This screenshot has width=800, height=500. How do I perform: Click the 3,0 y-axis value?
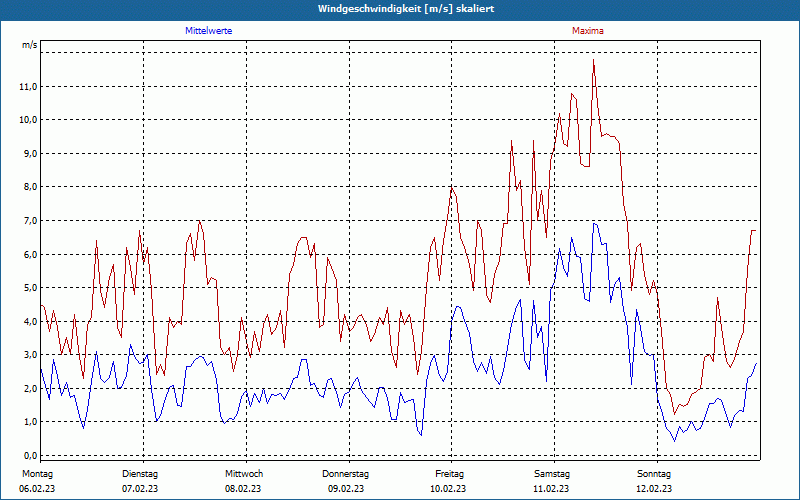click(x=30, y=355)
